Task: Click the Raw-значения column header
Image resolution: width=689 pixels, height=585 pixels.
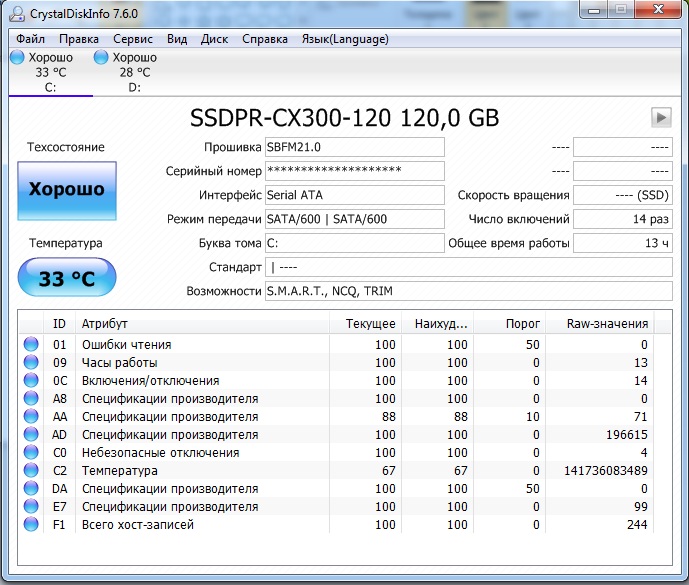Action: tap(599, 323)
